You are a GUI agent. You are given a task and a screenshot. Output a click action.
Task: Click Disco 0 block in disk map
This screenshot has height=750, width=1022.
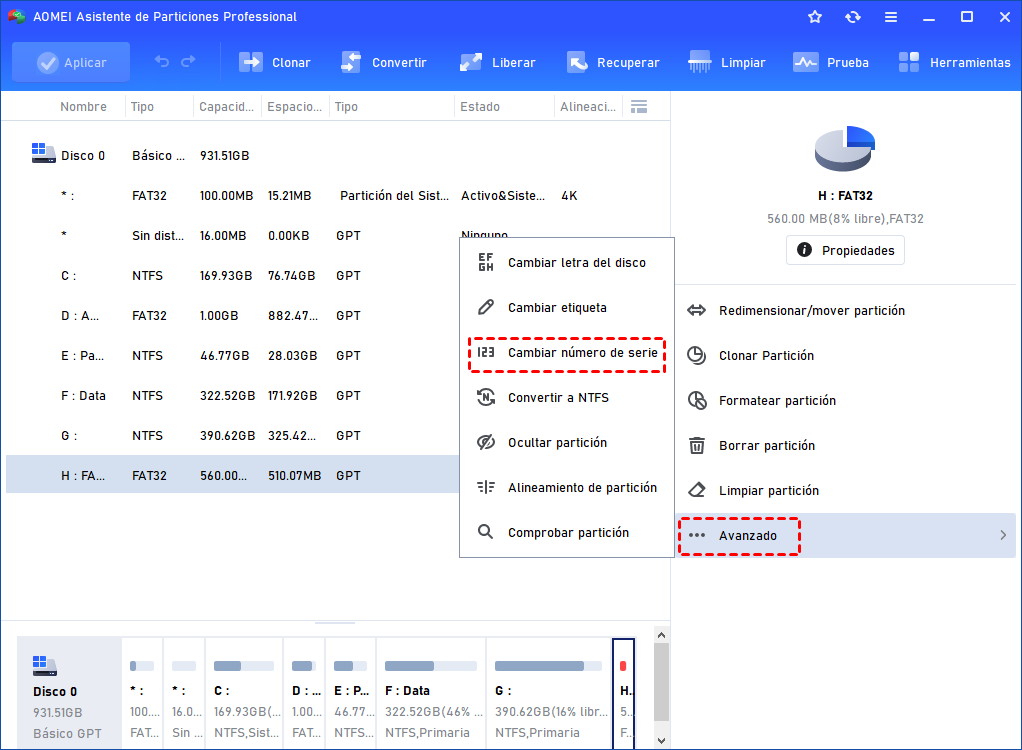pos(69,693)
